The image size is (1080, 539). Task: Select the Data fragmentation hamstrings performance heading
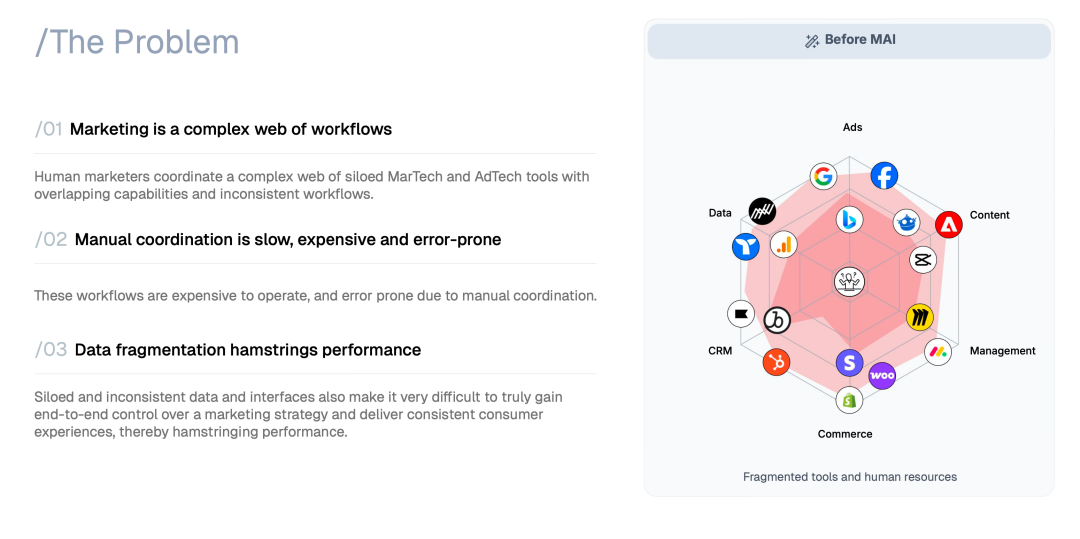tap(248, 349)
